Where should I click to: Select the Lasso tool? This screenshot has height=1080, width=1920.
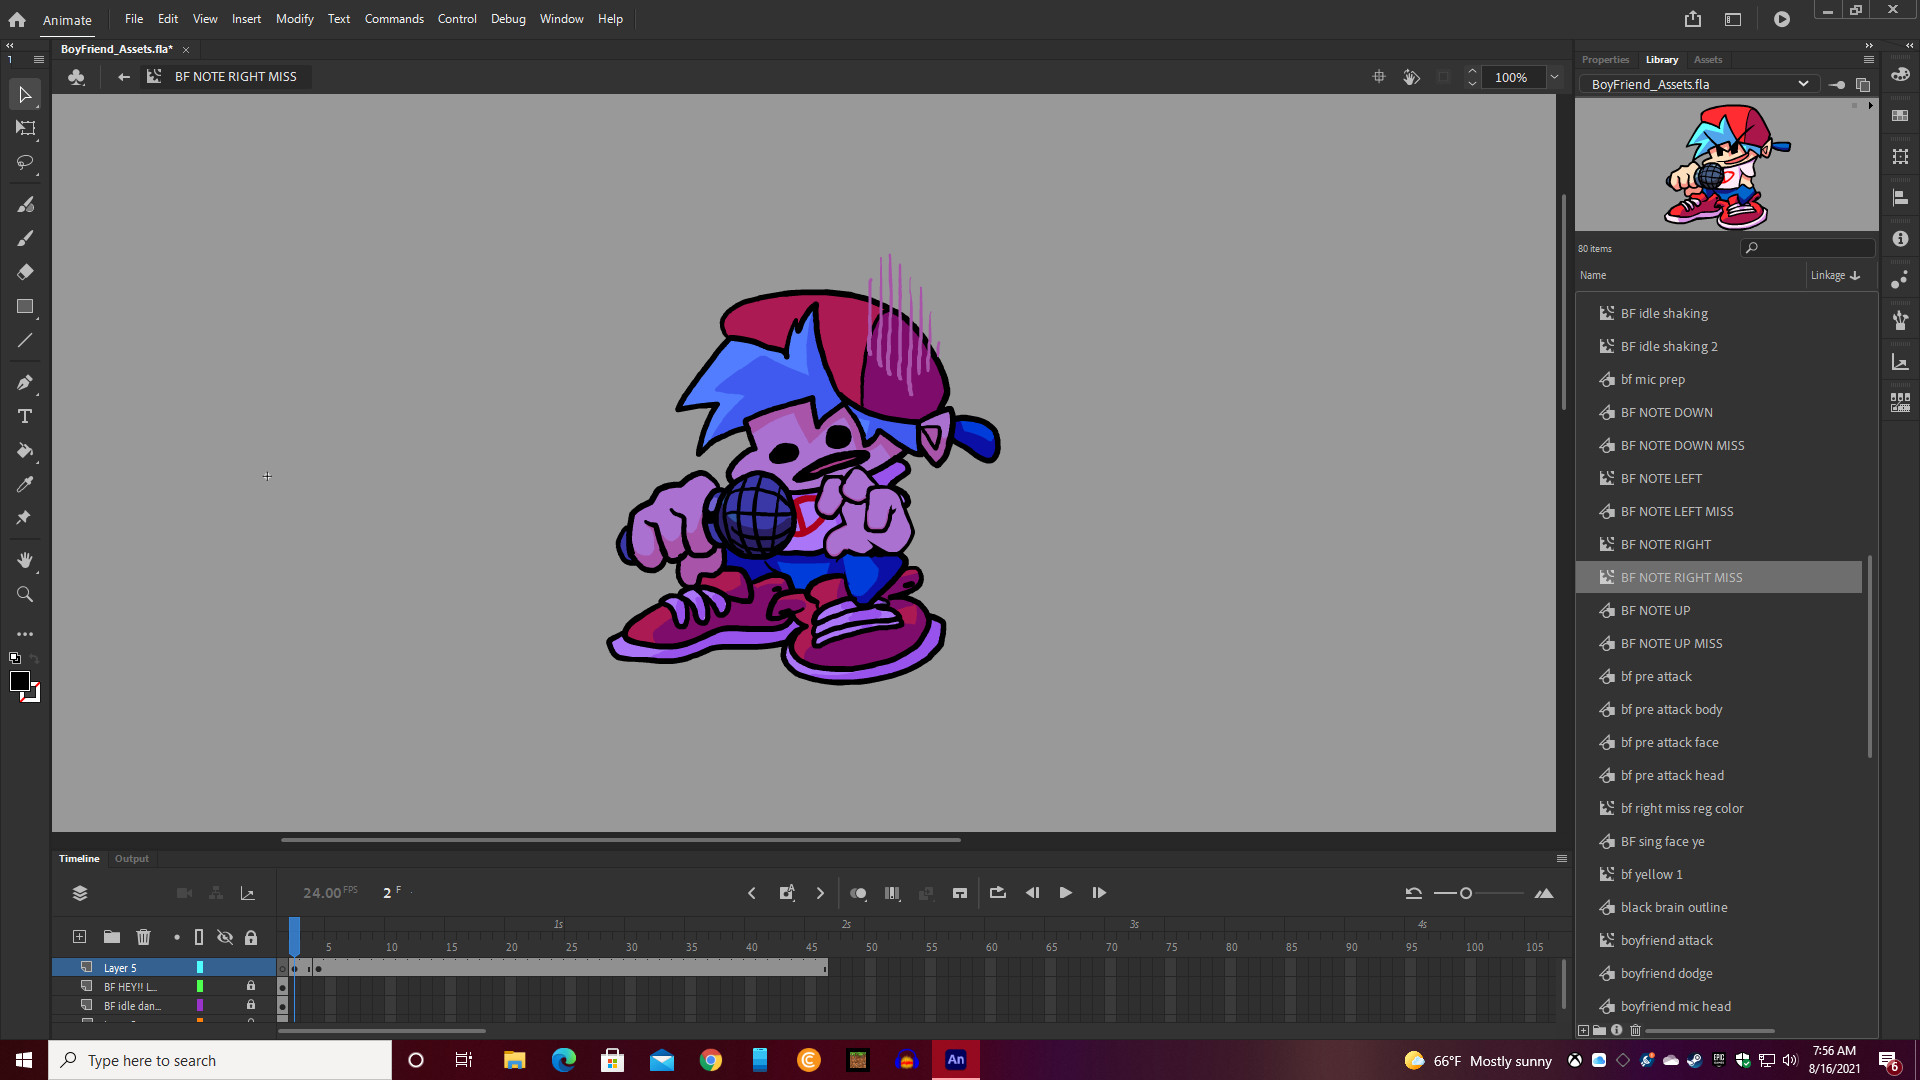click(x=25, y=162)
